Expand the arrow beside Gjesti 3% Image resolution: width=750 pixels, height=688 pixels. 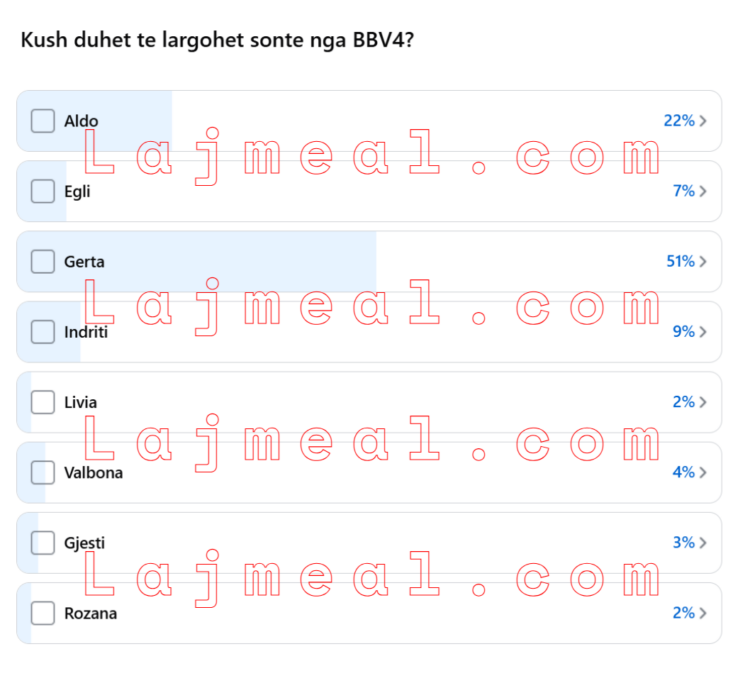click(x=703, y=543)
